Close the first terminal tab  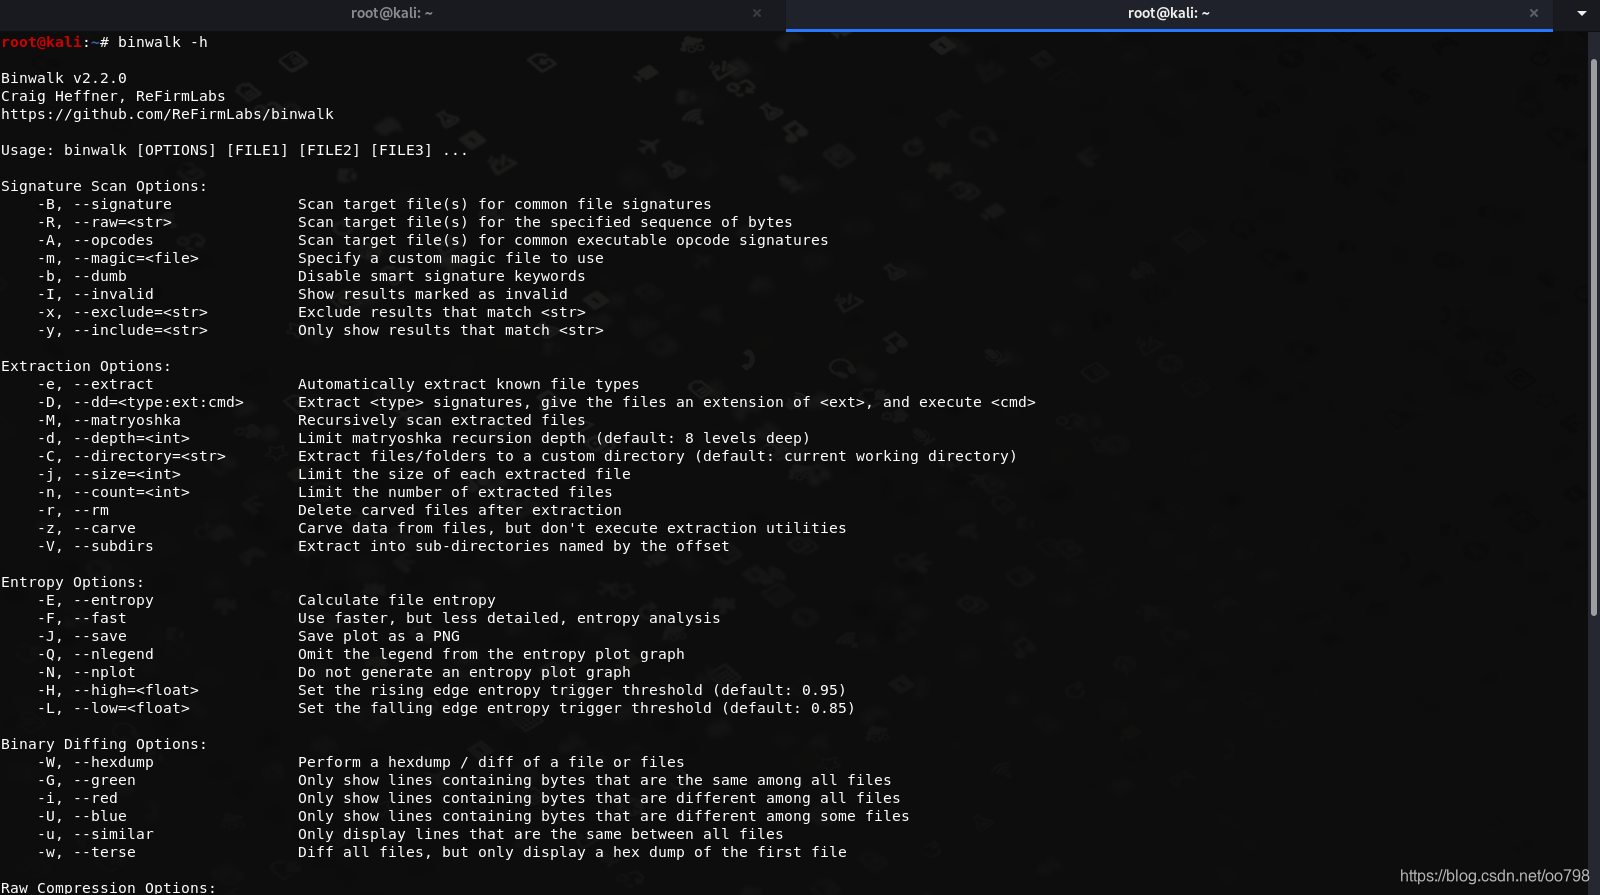tap(757, 13)
